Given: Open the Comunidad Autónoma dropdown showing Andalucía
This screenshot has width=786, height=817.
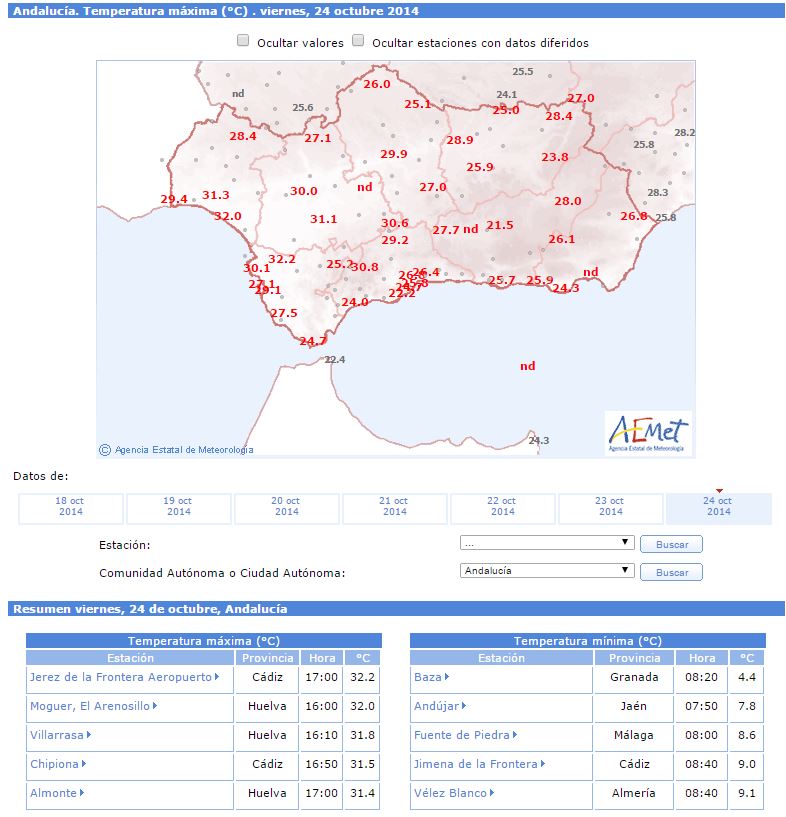Looking at the screenshot, I should (x=547, y=571).
